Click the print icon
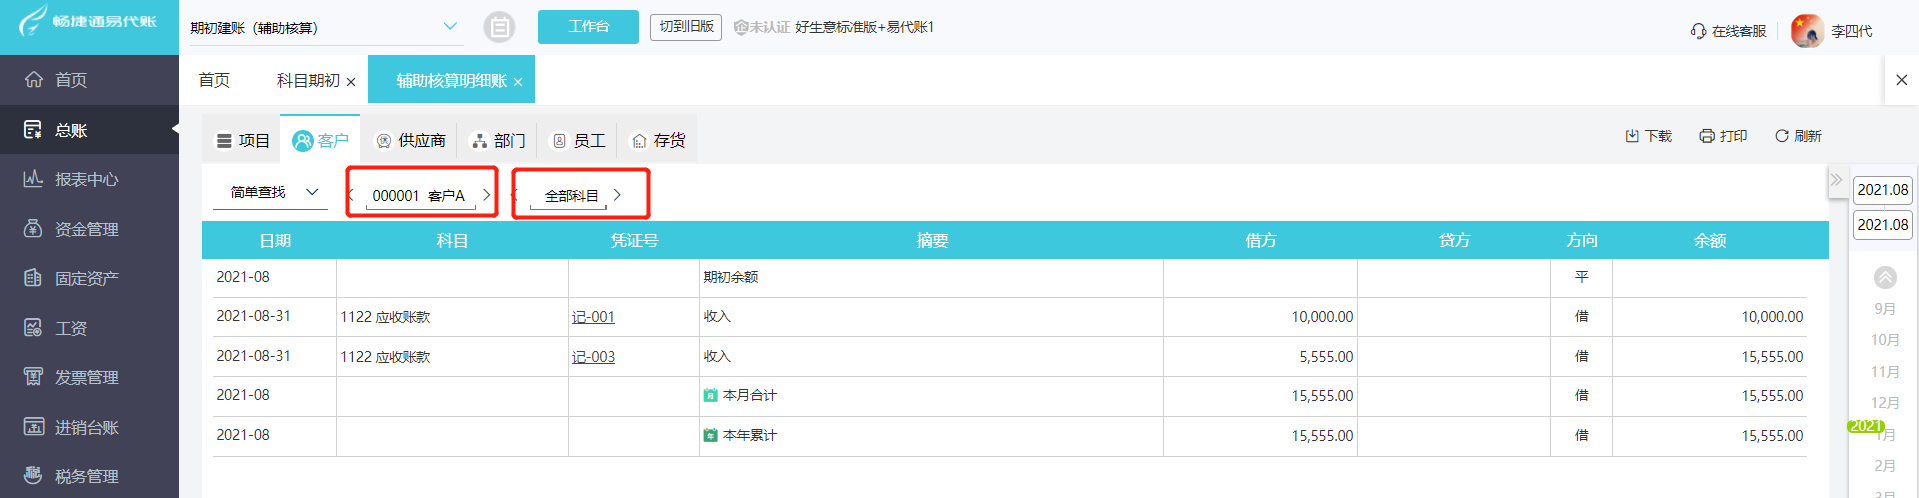Viewport: 1919px width, 498px height. pyautogui.click(x=1707, y=136)
